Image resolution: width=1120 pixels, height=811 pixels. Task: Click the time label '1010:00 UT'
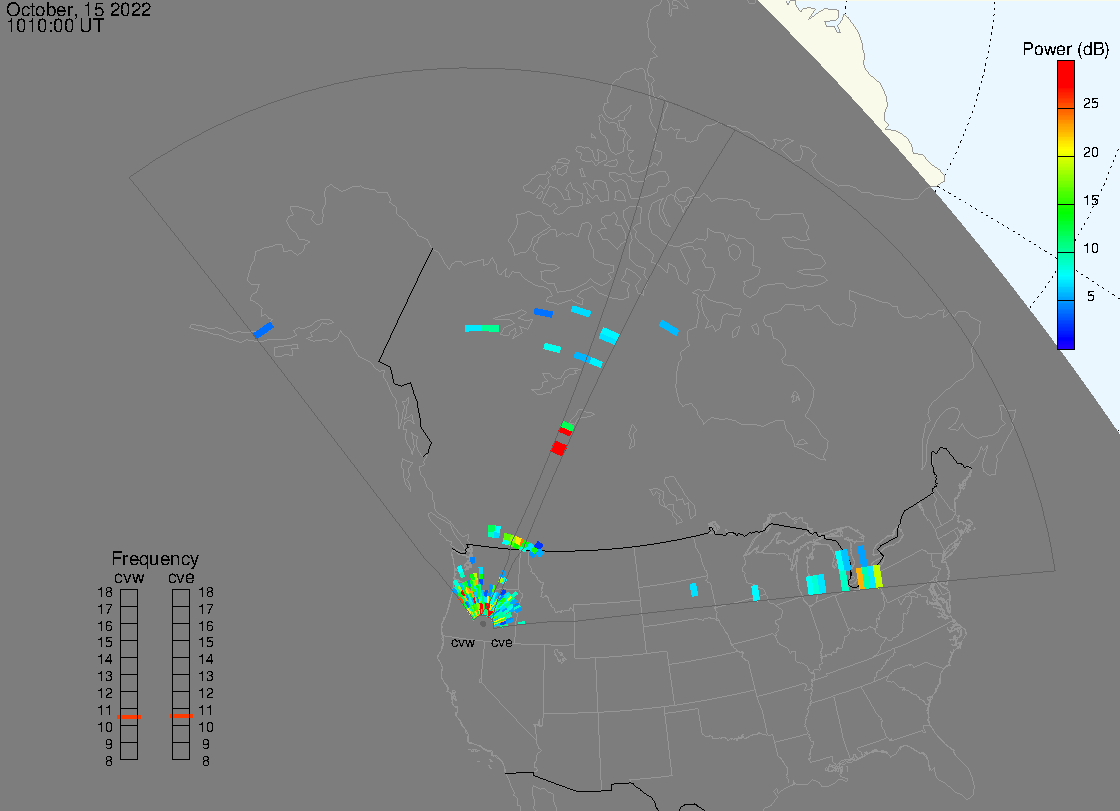(54, 26)
